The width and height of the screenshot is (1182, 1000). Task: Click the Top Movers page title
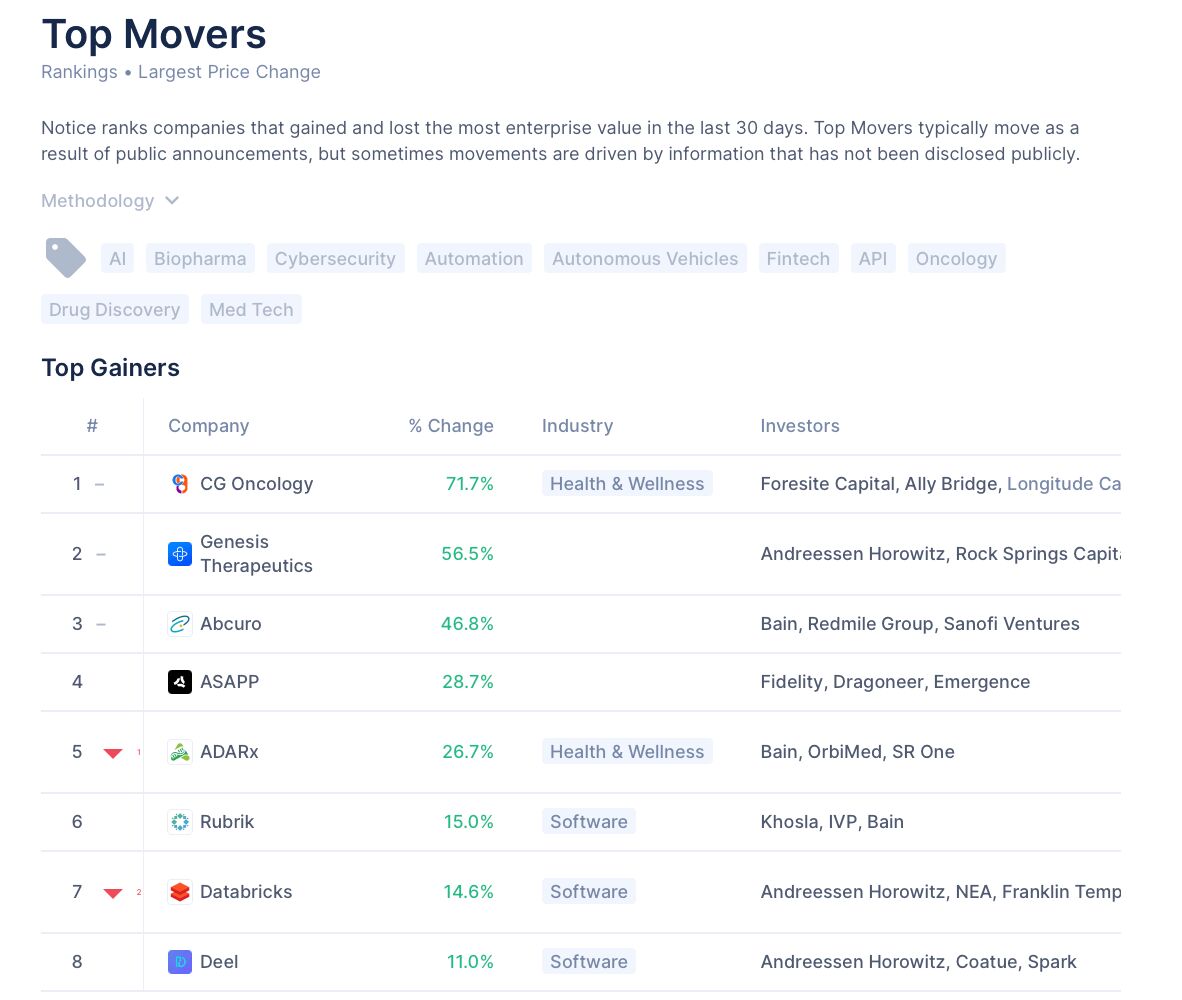(x=154, y=35)
